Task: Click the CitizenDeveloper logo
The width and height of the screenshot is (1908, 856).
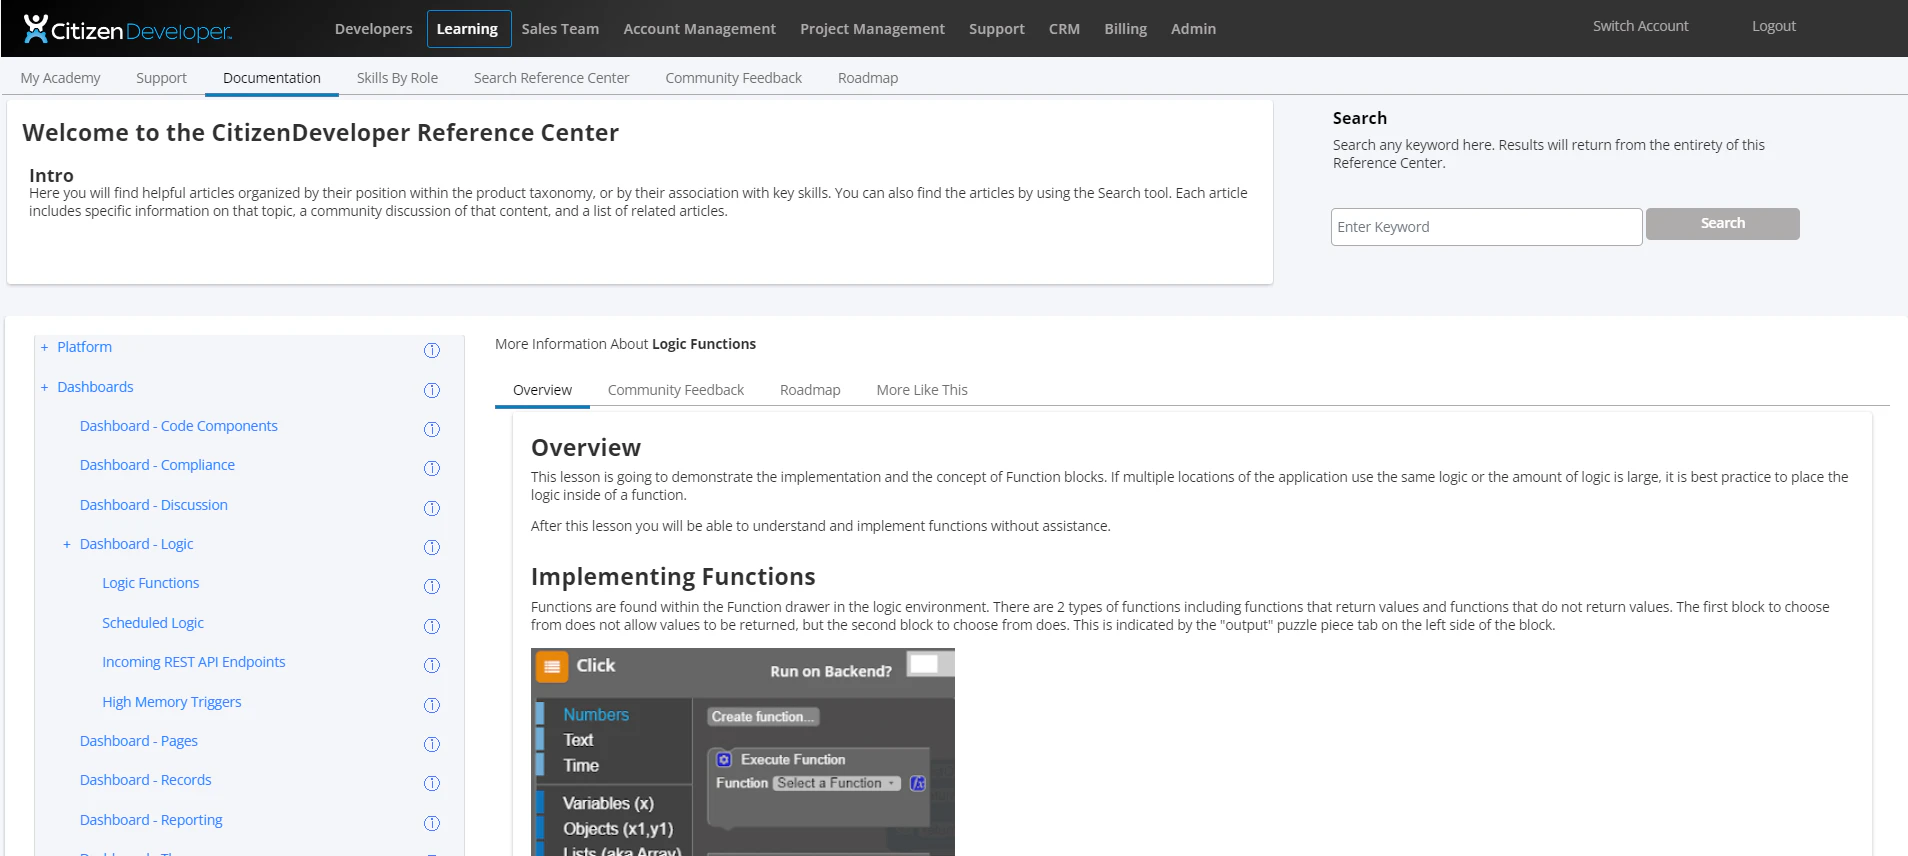Action: coord(128,29)
